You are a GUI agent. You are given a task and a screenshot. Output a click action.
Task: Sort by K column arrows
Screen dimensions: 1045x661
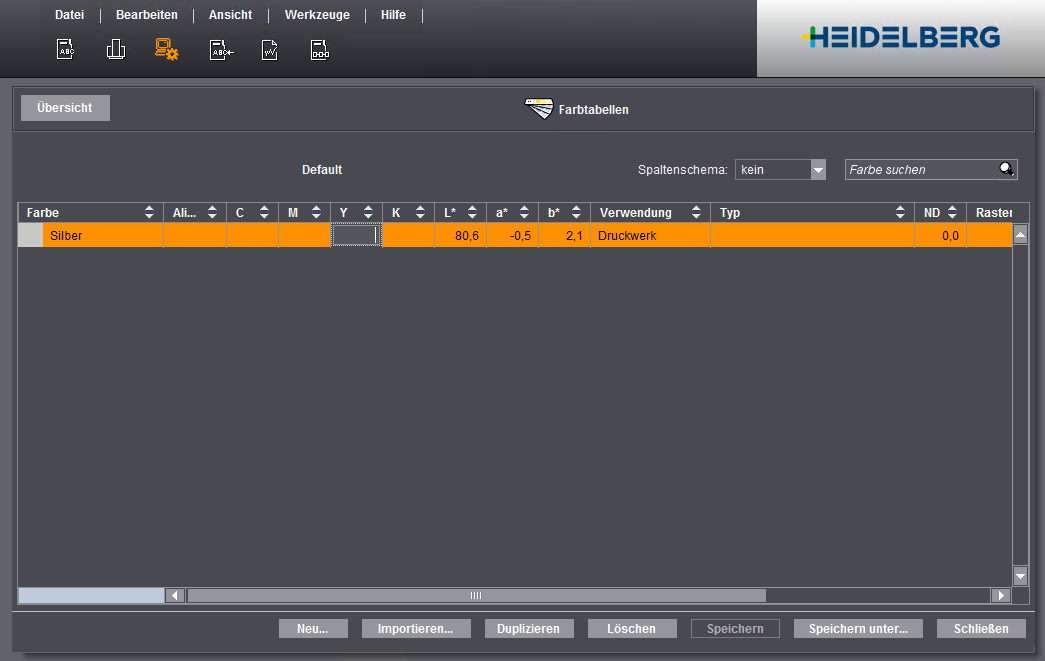pos(421,213)
